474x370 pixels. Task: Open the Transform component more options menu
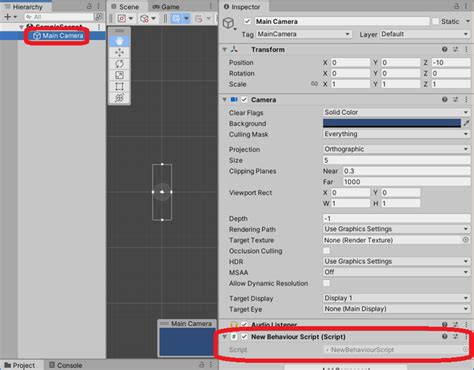click(466, 49)
